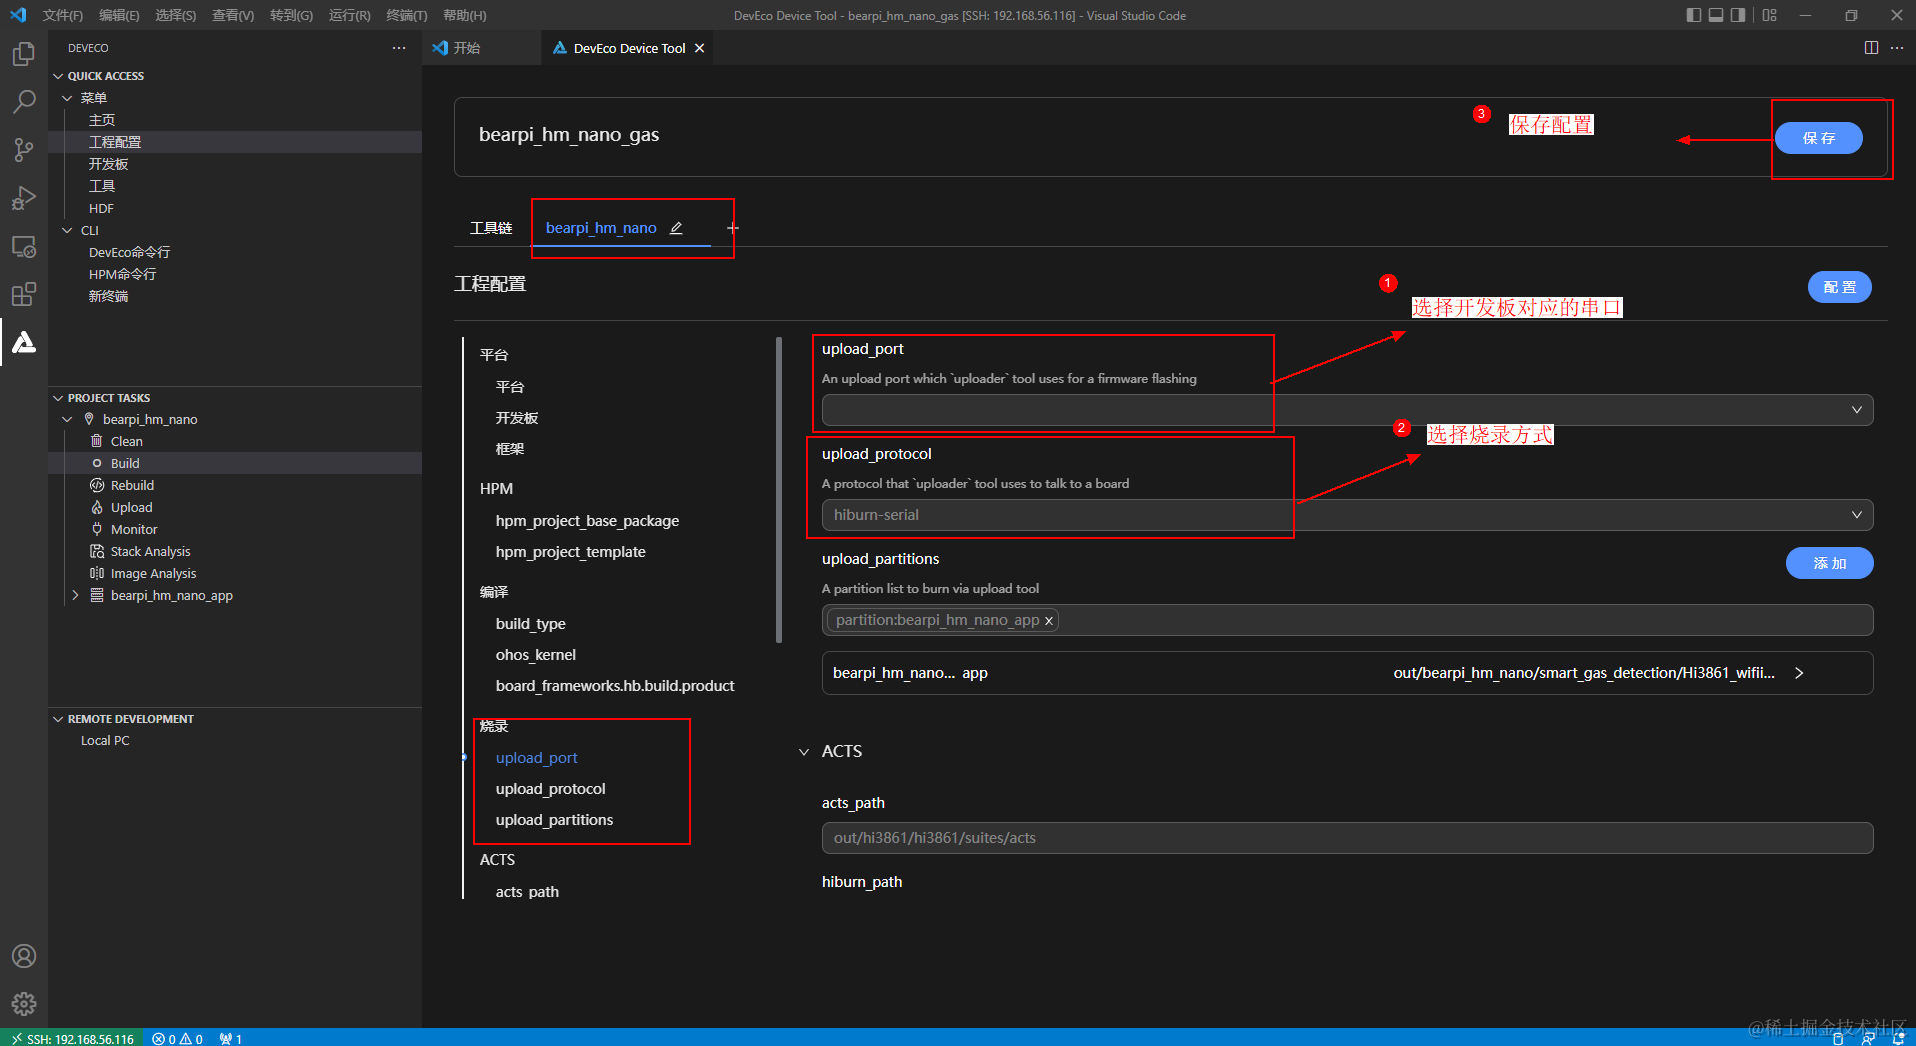1916x1046 pixels.
Task: Collapse the QUICK ACCESS section
Action: [58, 76]
